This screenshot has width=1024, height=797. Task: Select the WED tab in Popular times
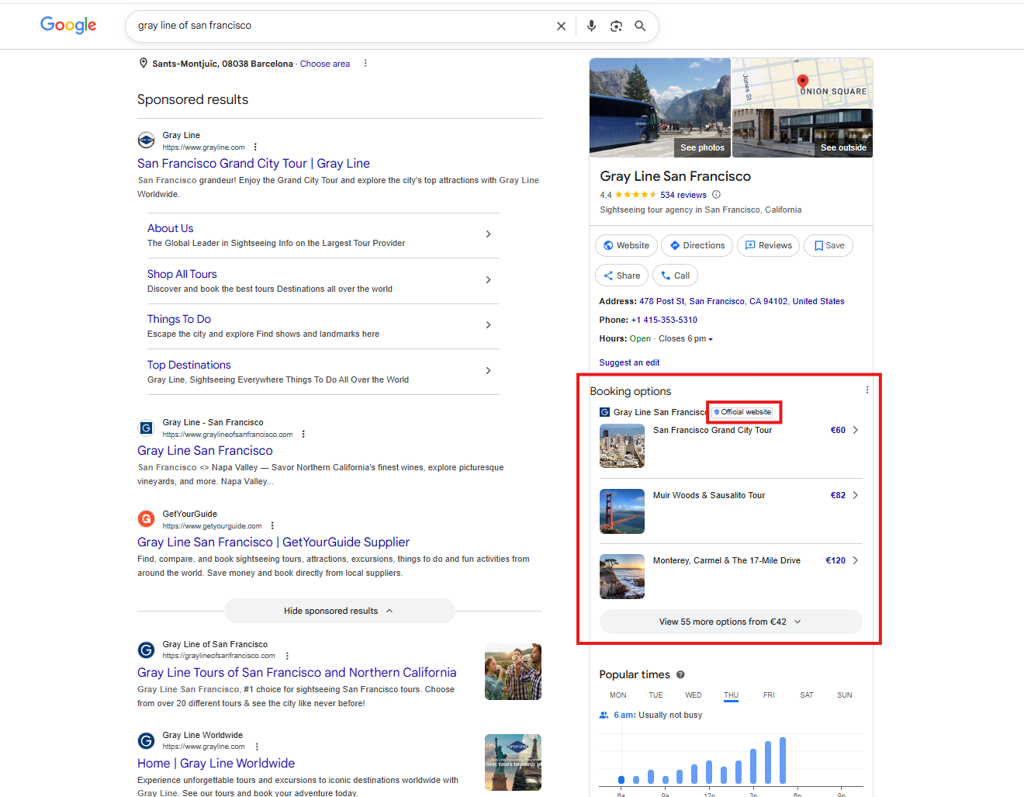tap(694, 695)
